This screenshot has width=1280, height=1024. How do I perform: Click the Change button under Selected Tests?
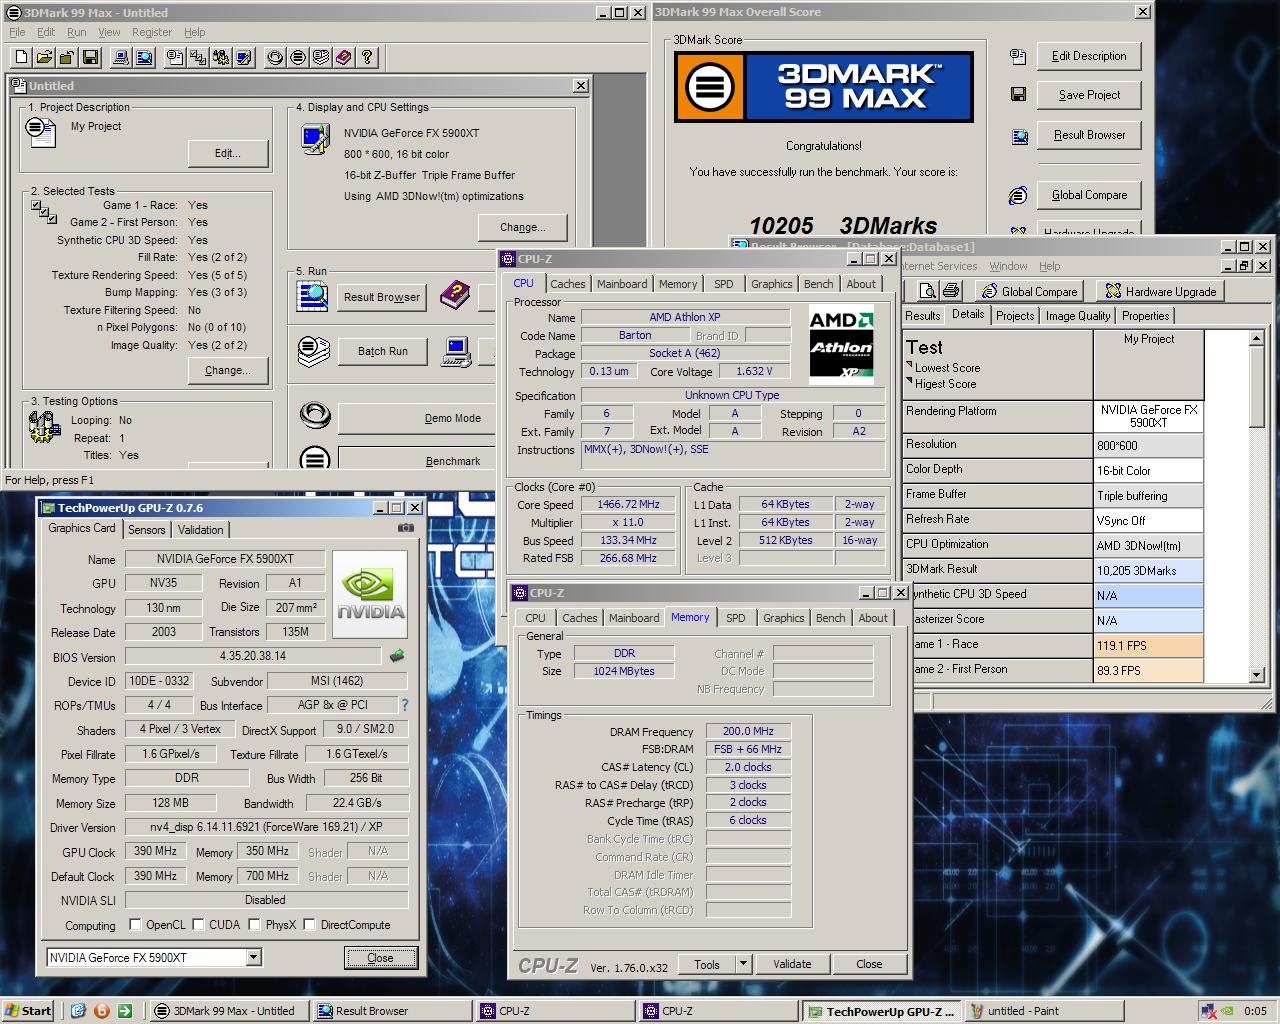228,370
